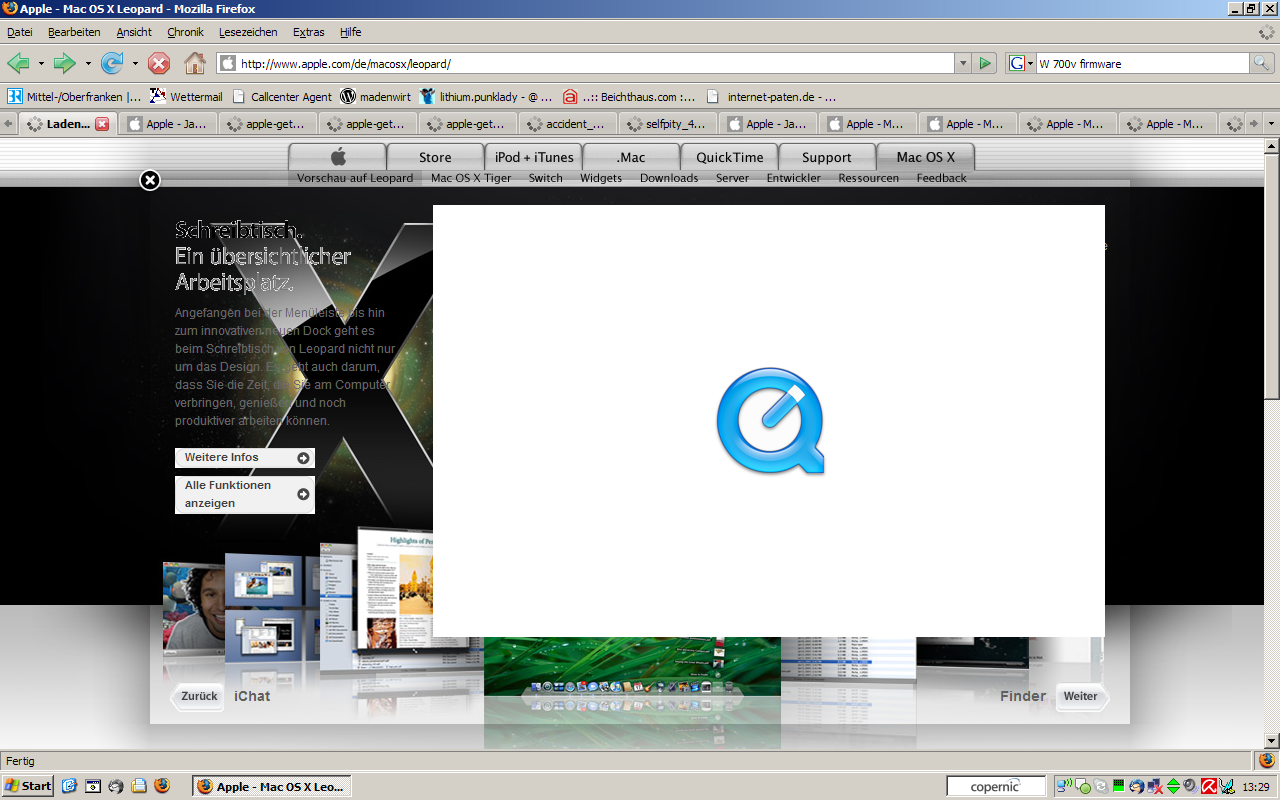Screen dimensions: 1280x800
Task: Open the madenwirt WordPress bookmark
Action: pyautogui.click(x=376, y=97)
